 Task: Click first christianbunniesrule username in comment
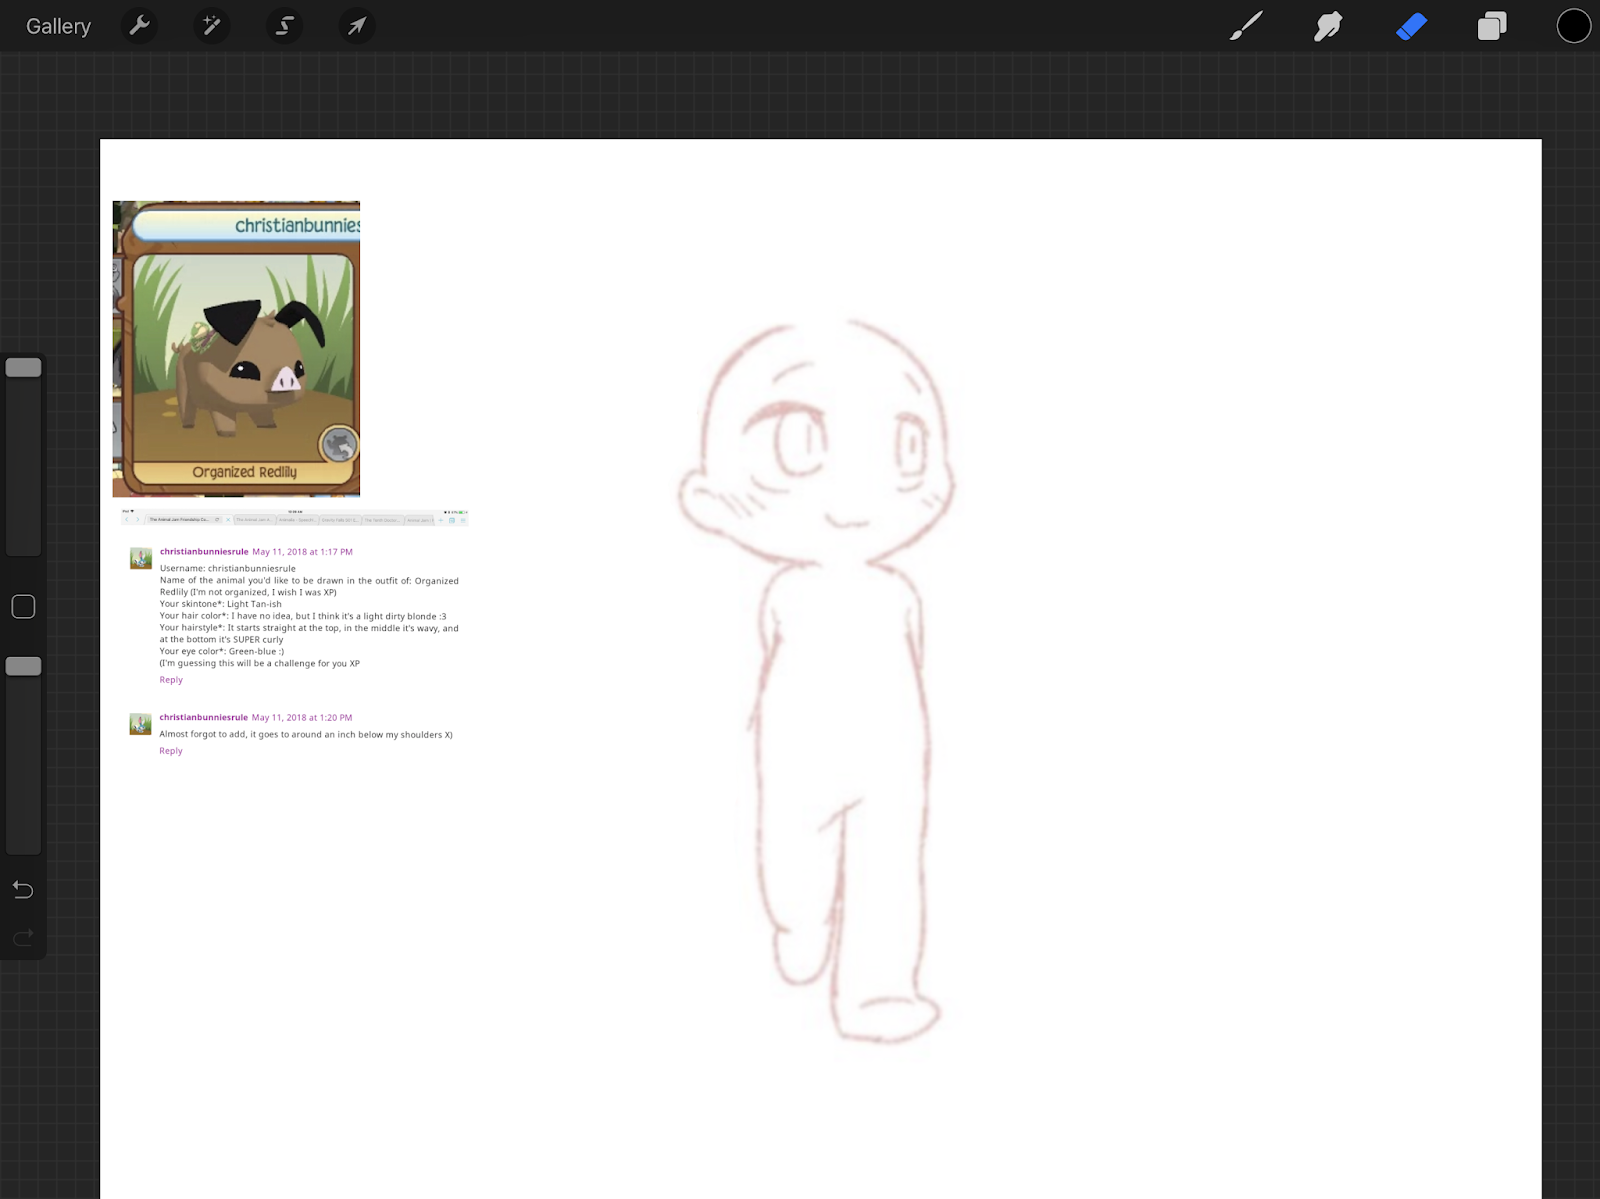[204, 551]
